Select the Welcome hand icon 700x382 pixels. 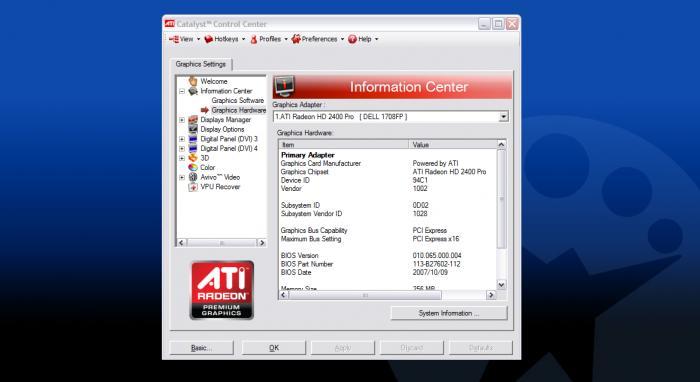point(193,81)
